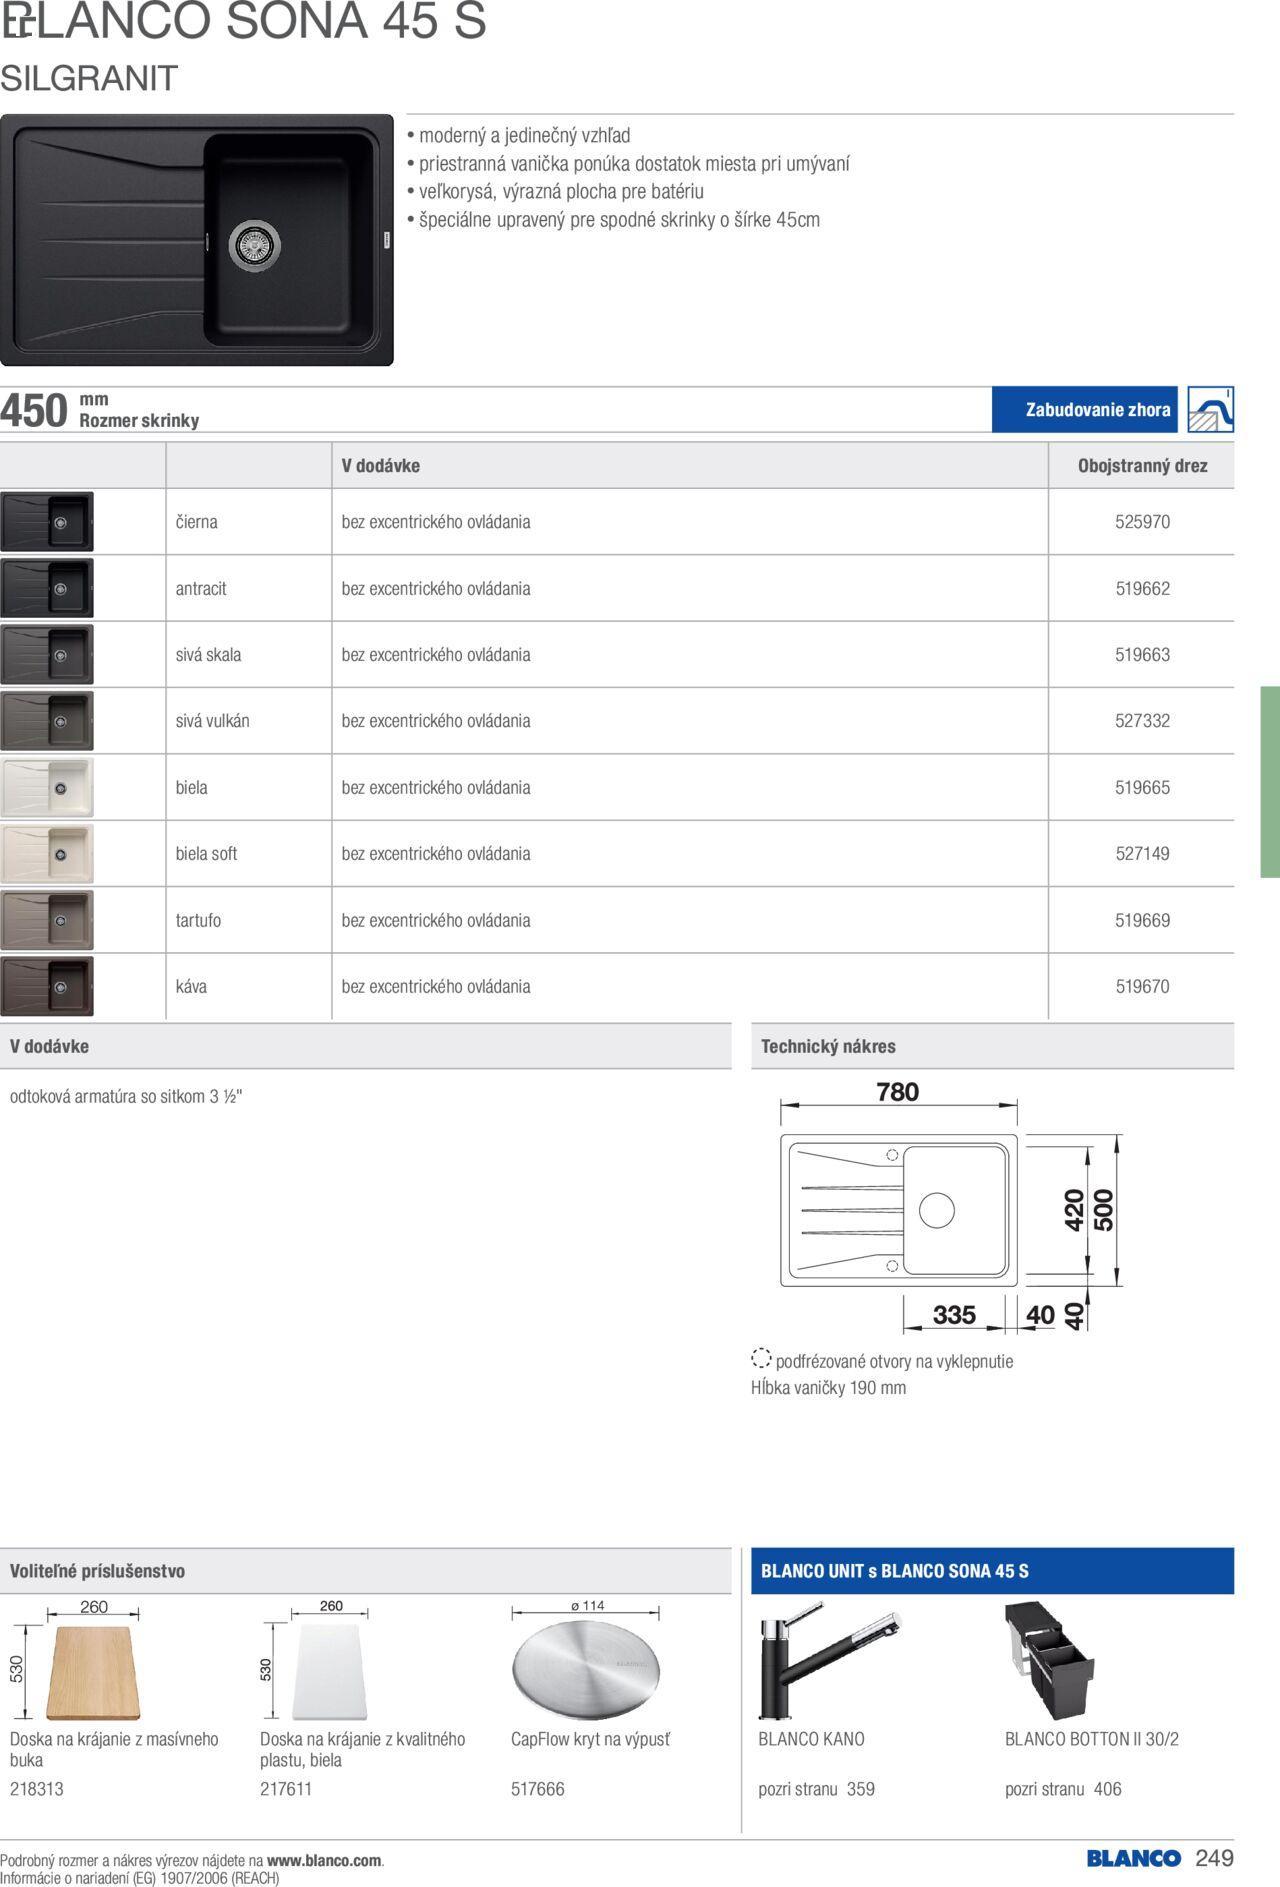Click the small icon before the BLANCO SONA title
Viewport: 1280px width, 1887px height.
17,22
